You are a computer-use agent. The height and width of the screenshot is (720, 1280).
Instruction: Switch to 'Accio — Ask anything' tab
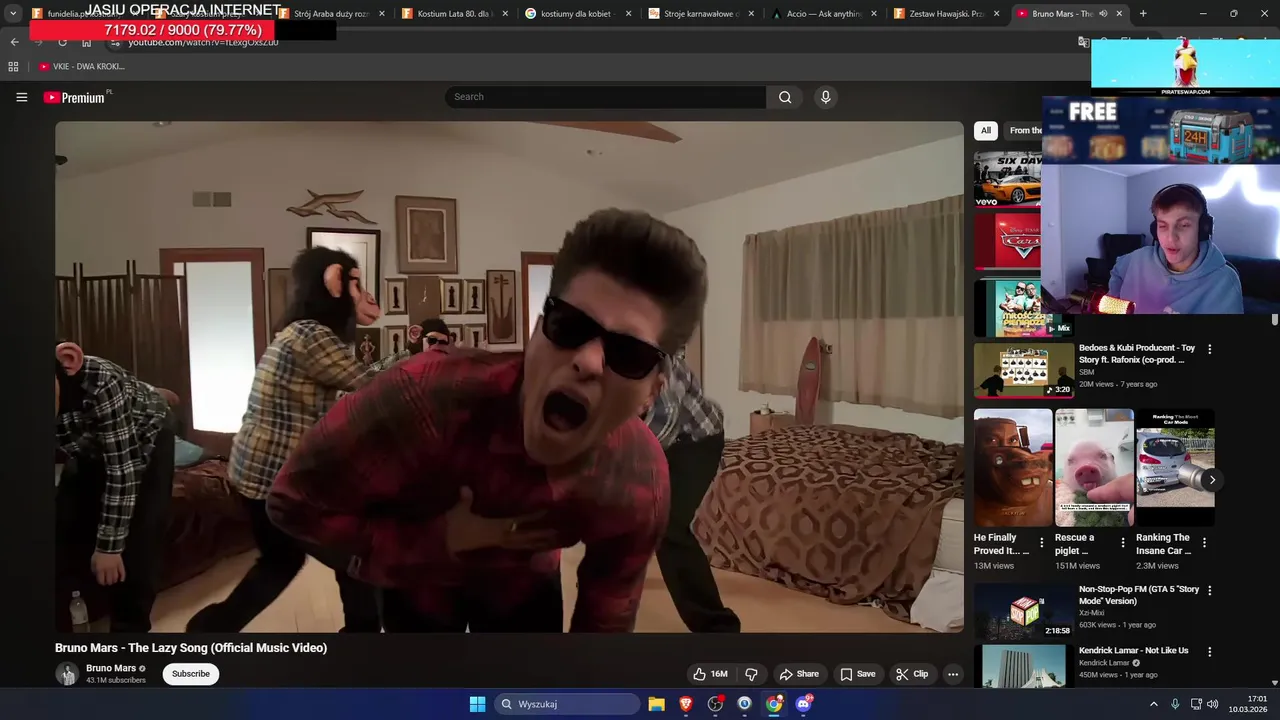coord(825,14)
